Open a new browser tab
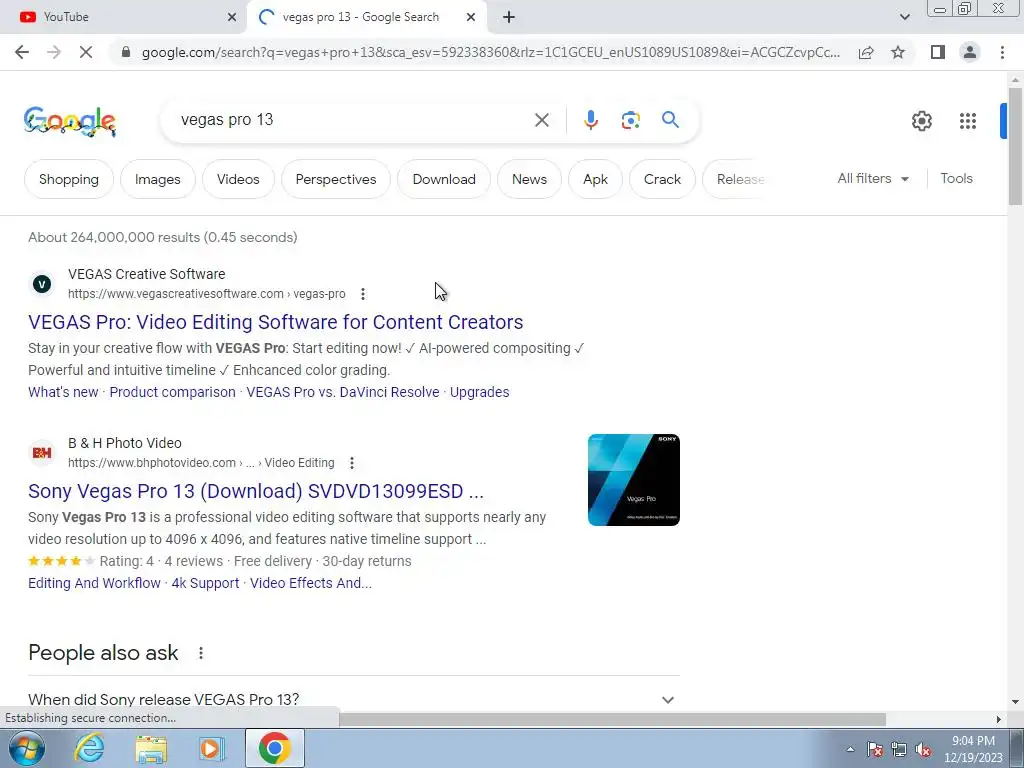 pyautogui.click(x=509, y=18)
